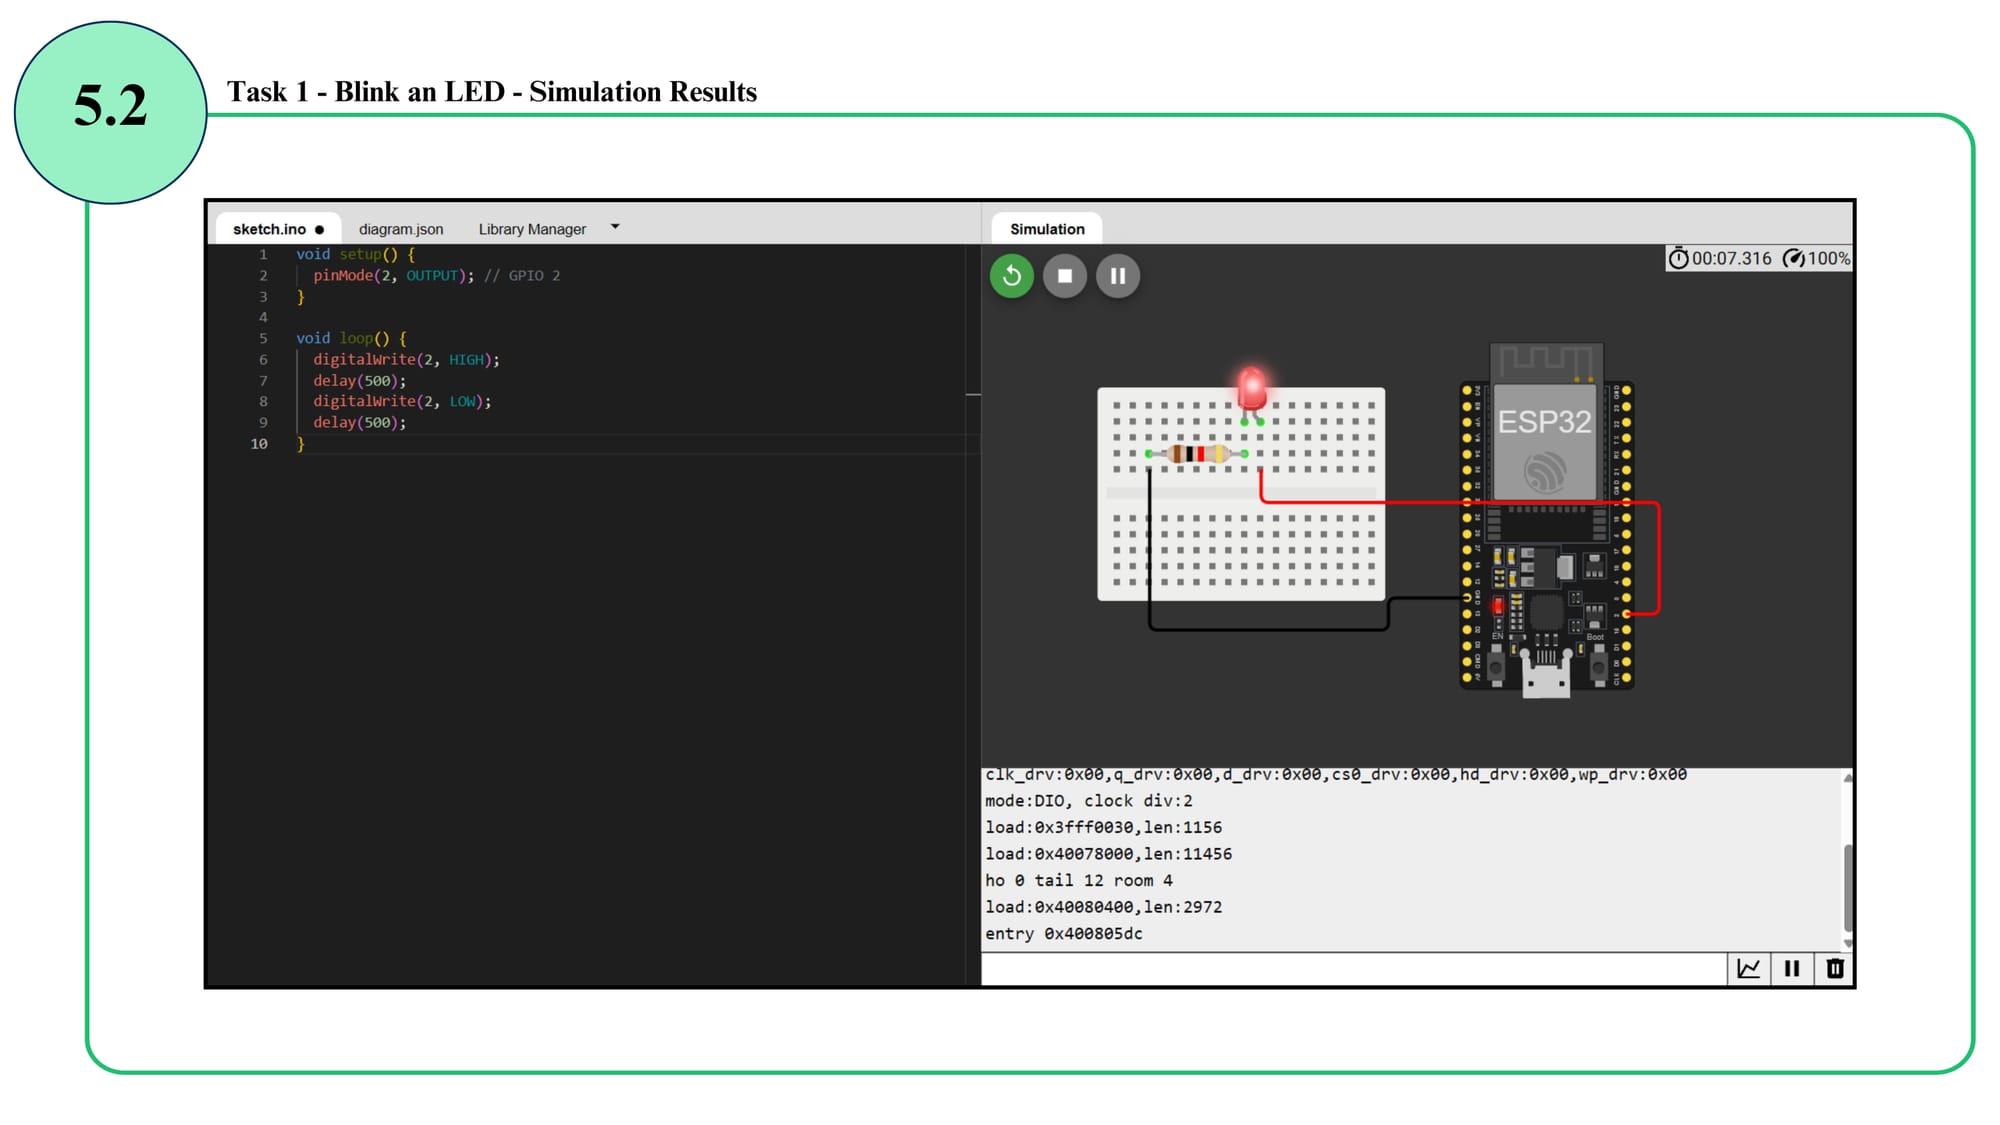
Task: Open the serial plotter graph icon
Action: click(x=1748, y=968)
